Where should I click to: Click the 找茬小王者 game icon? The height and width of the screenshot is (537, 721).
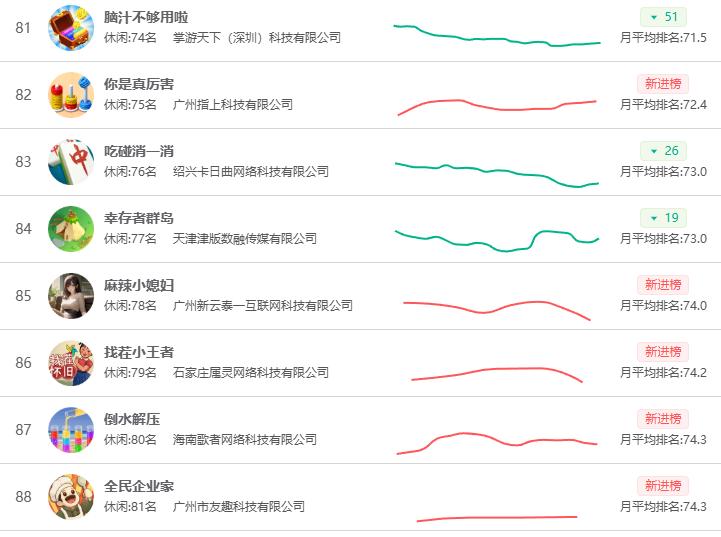point(71,363)
